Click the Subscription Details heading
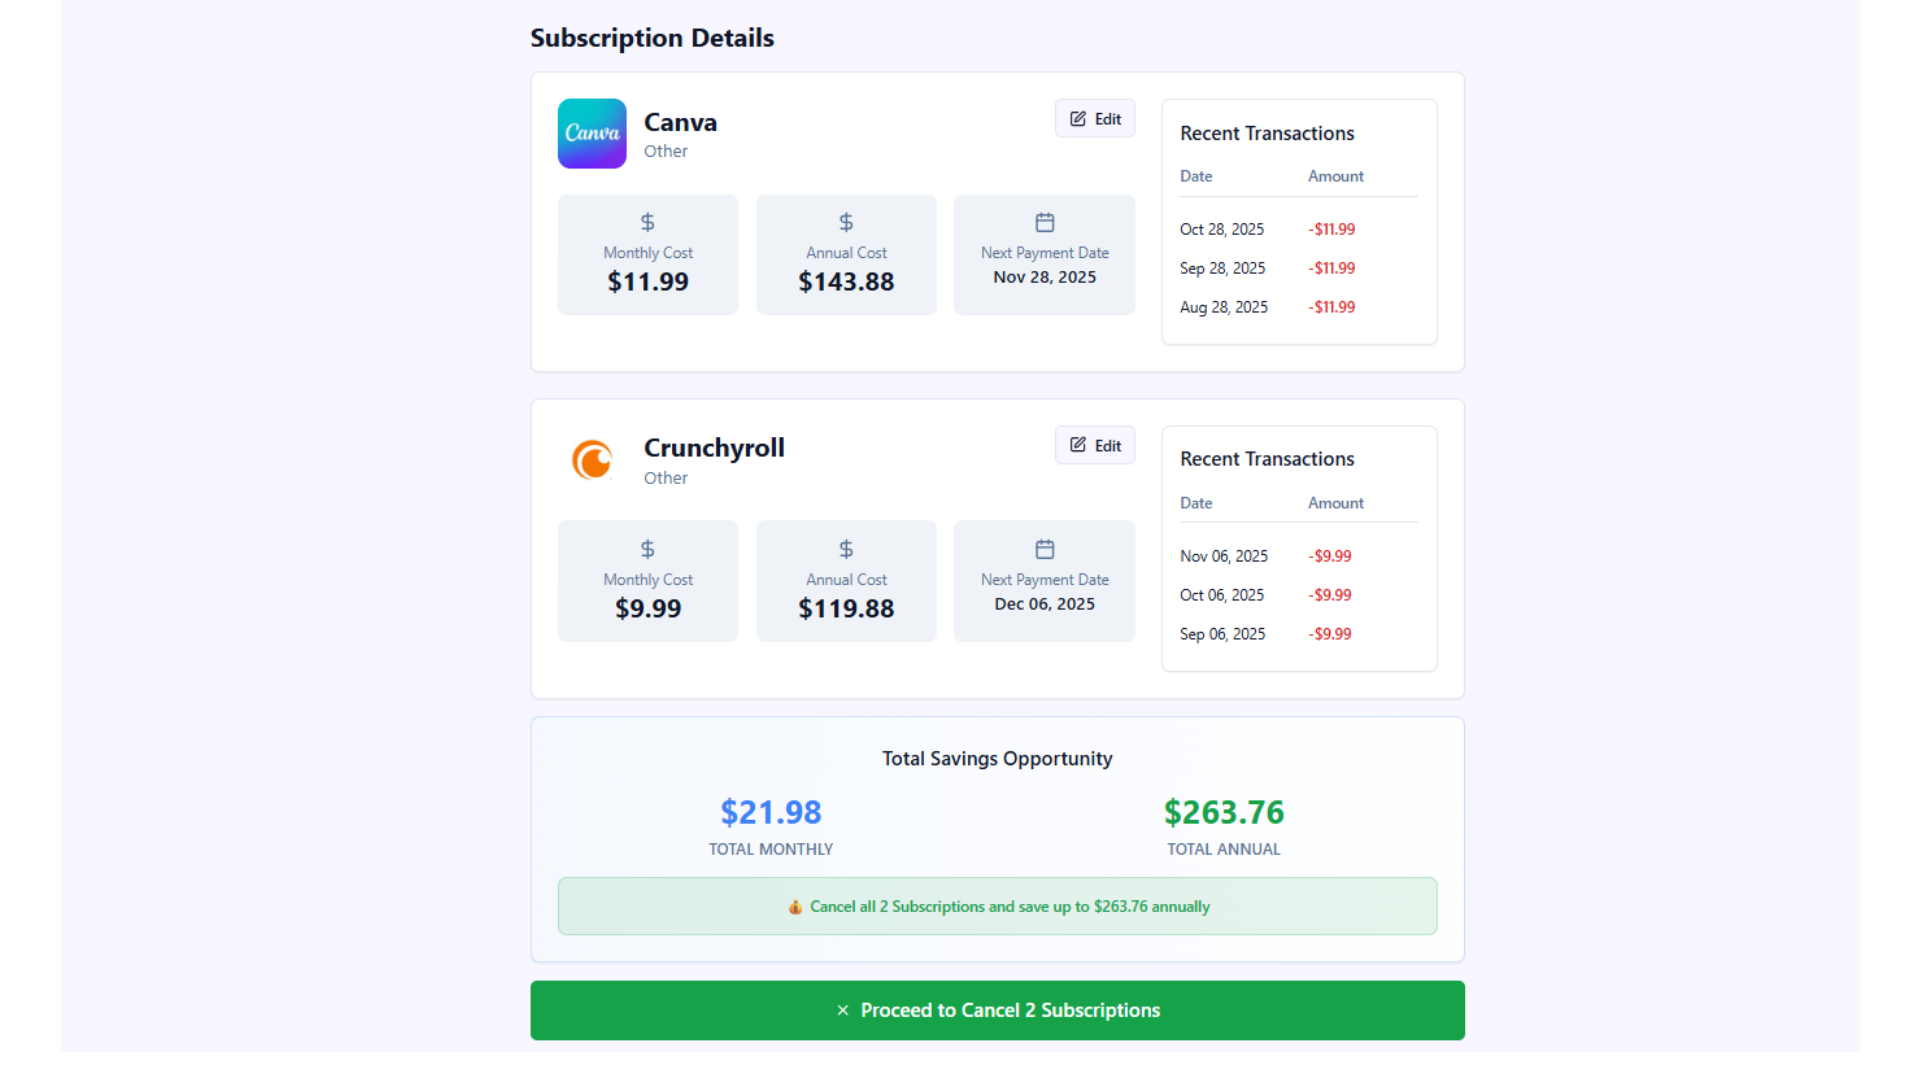 tap(652, 38)
